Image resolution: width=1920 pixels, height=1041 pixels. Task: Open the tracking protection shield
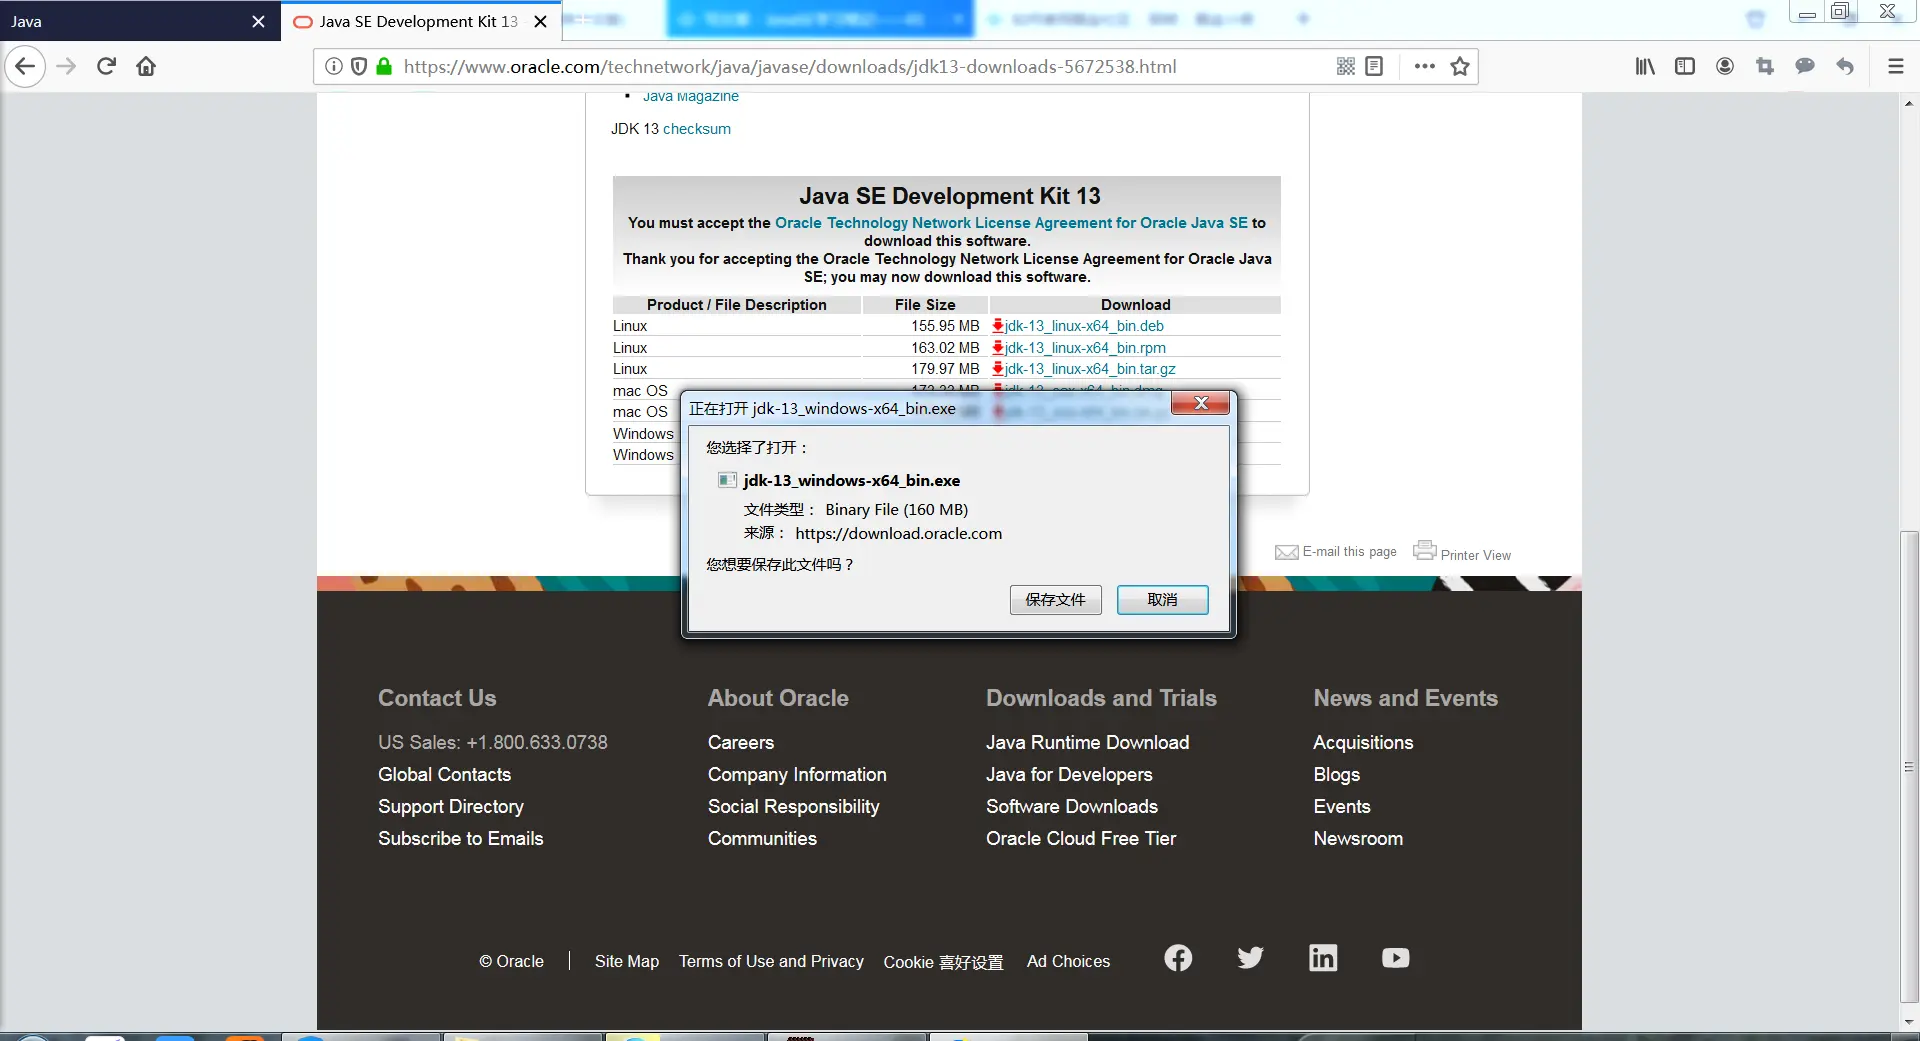click(359, 67)
